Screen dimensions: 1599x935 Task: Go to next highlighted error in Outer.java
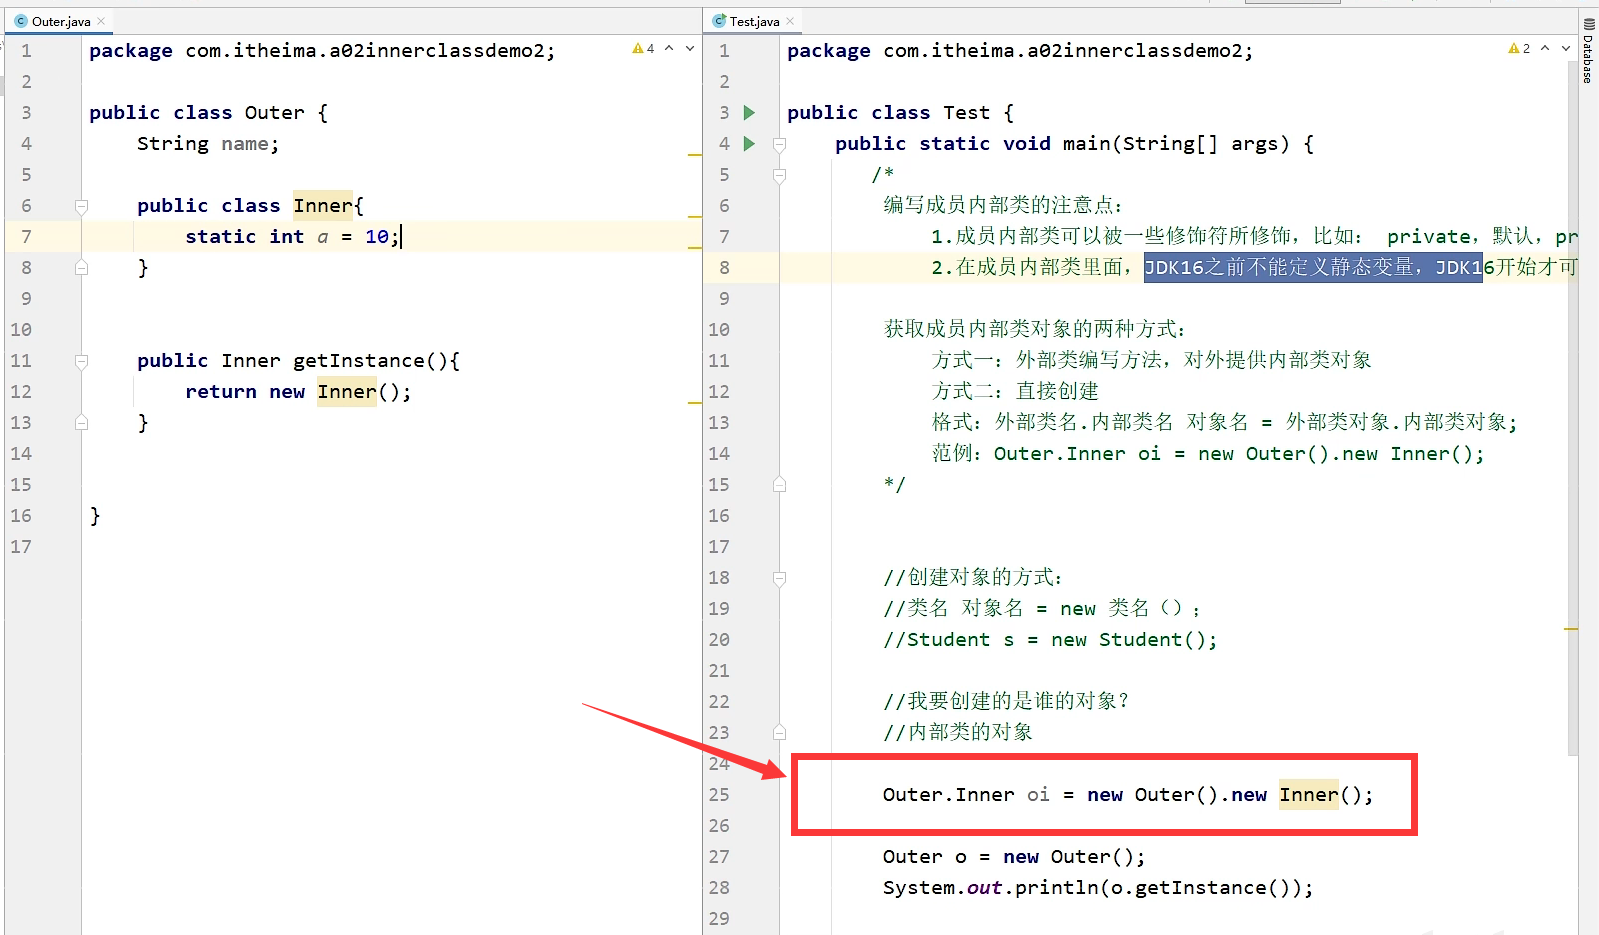point(690,48)
